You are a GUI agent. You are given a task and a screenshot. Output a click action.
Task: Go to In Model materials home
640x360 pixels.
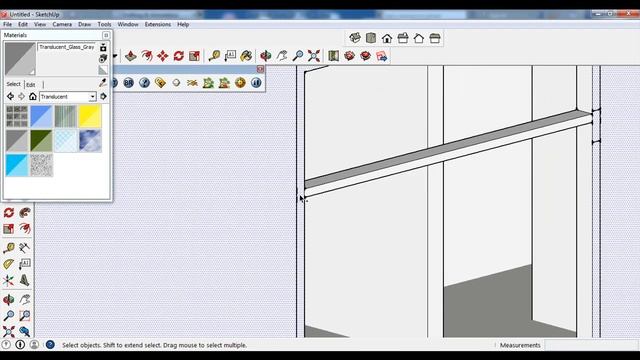click(x=33, y=97)
